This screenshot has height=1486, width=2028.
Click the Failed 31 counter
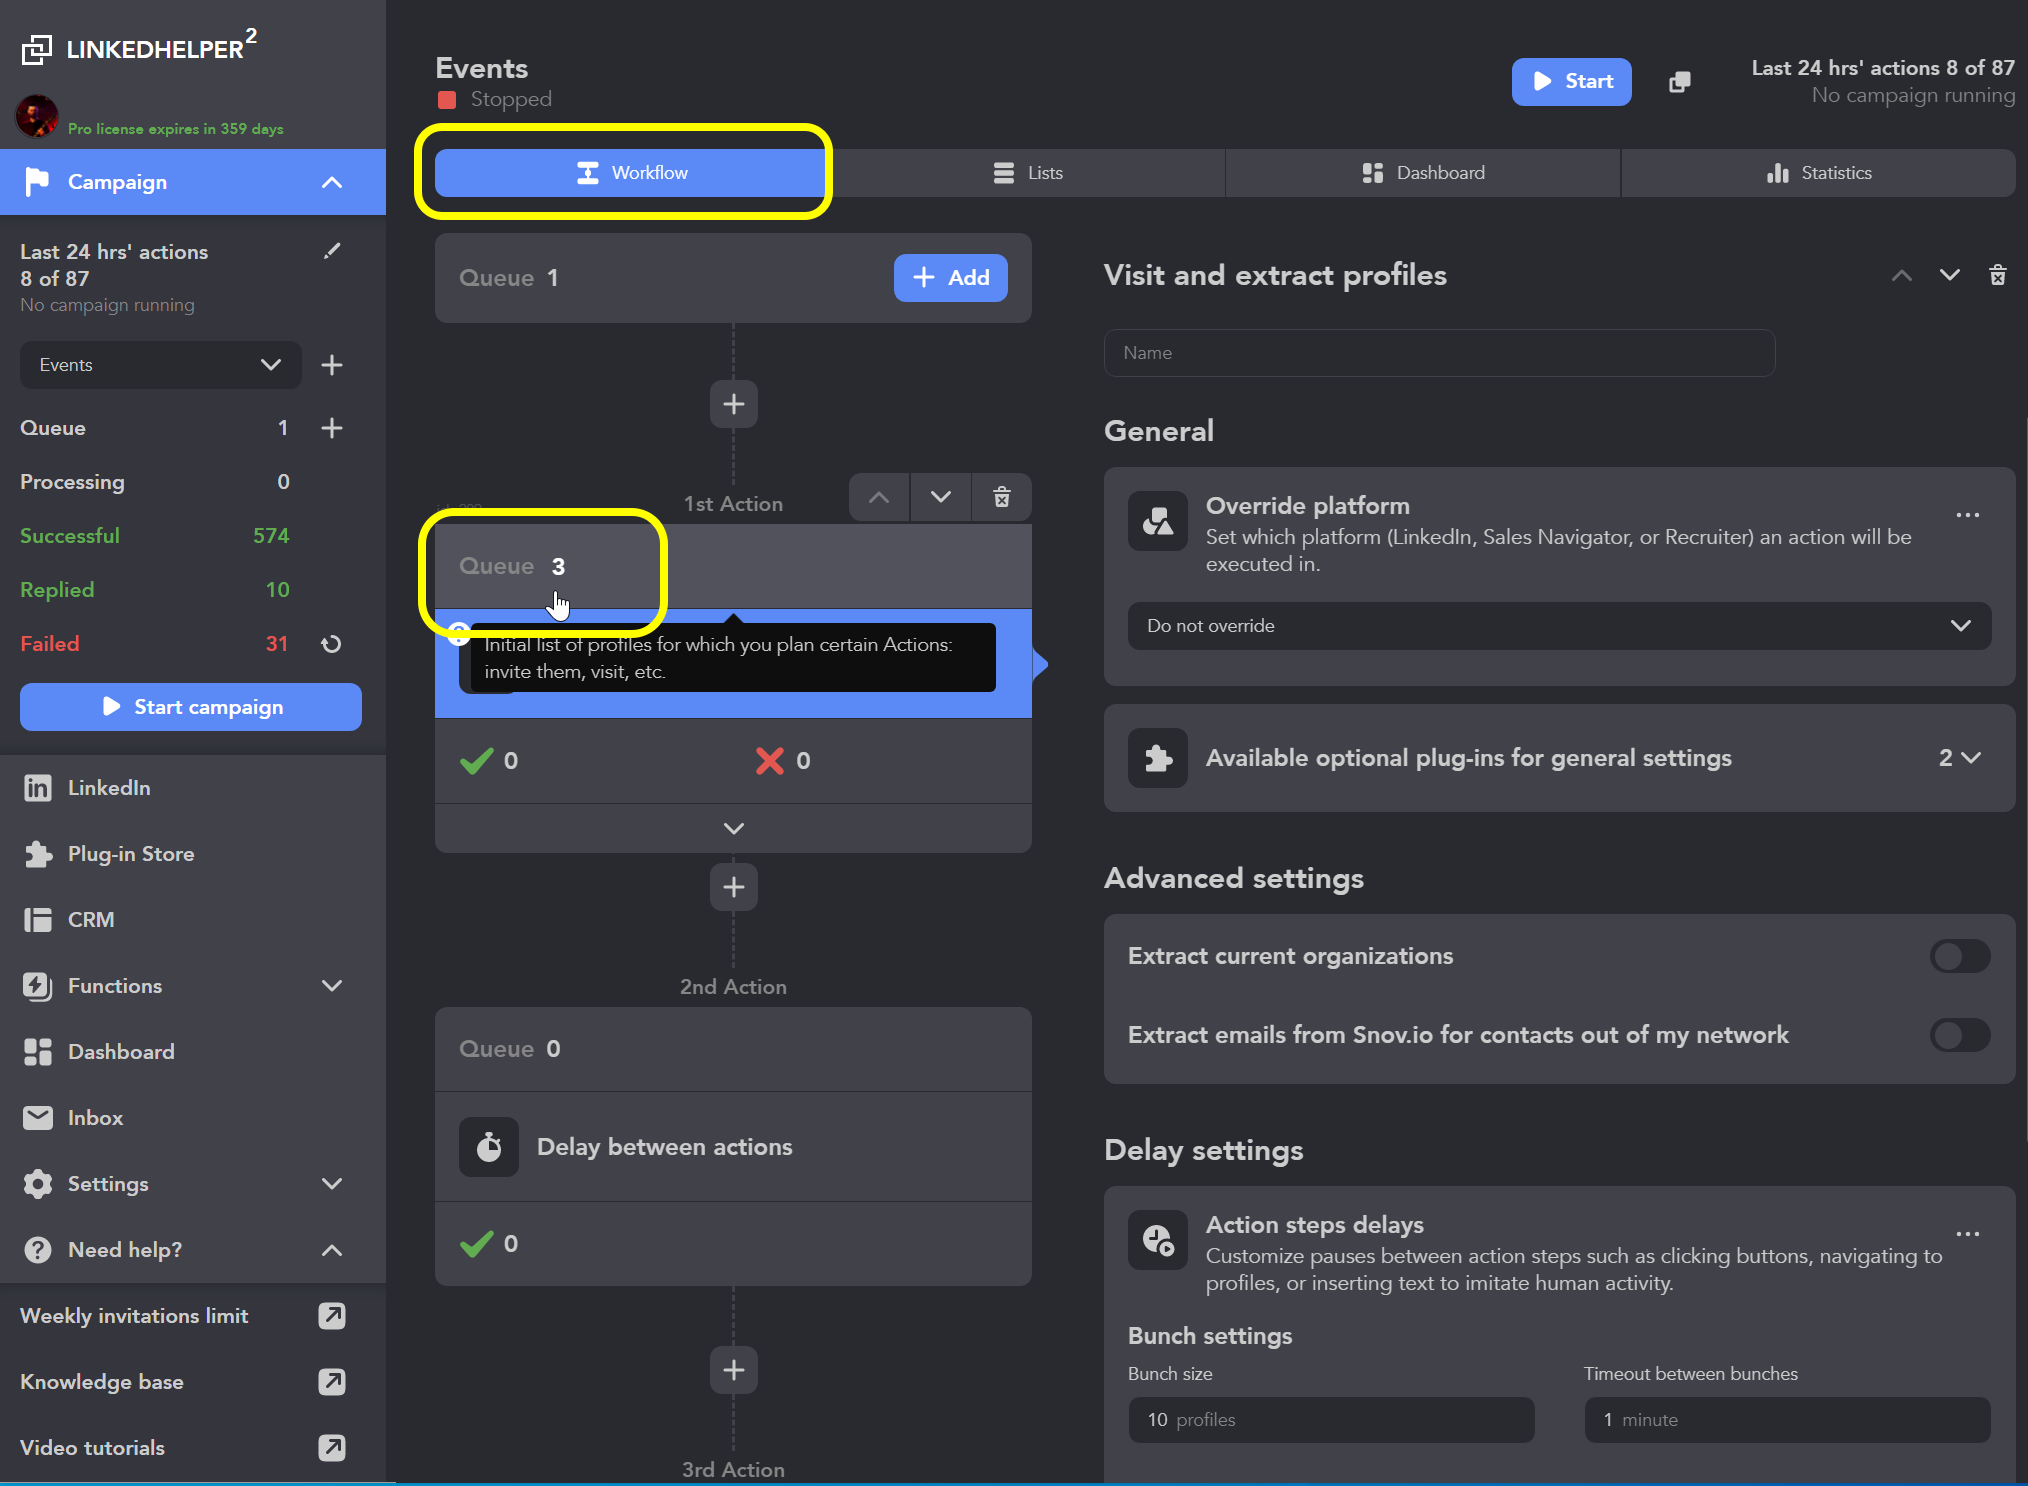[155, 644]
